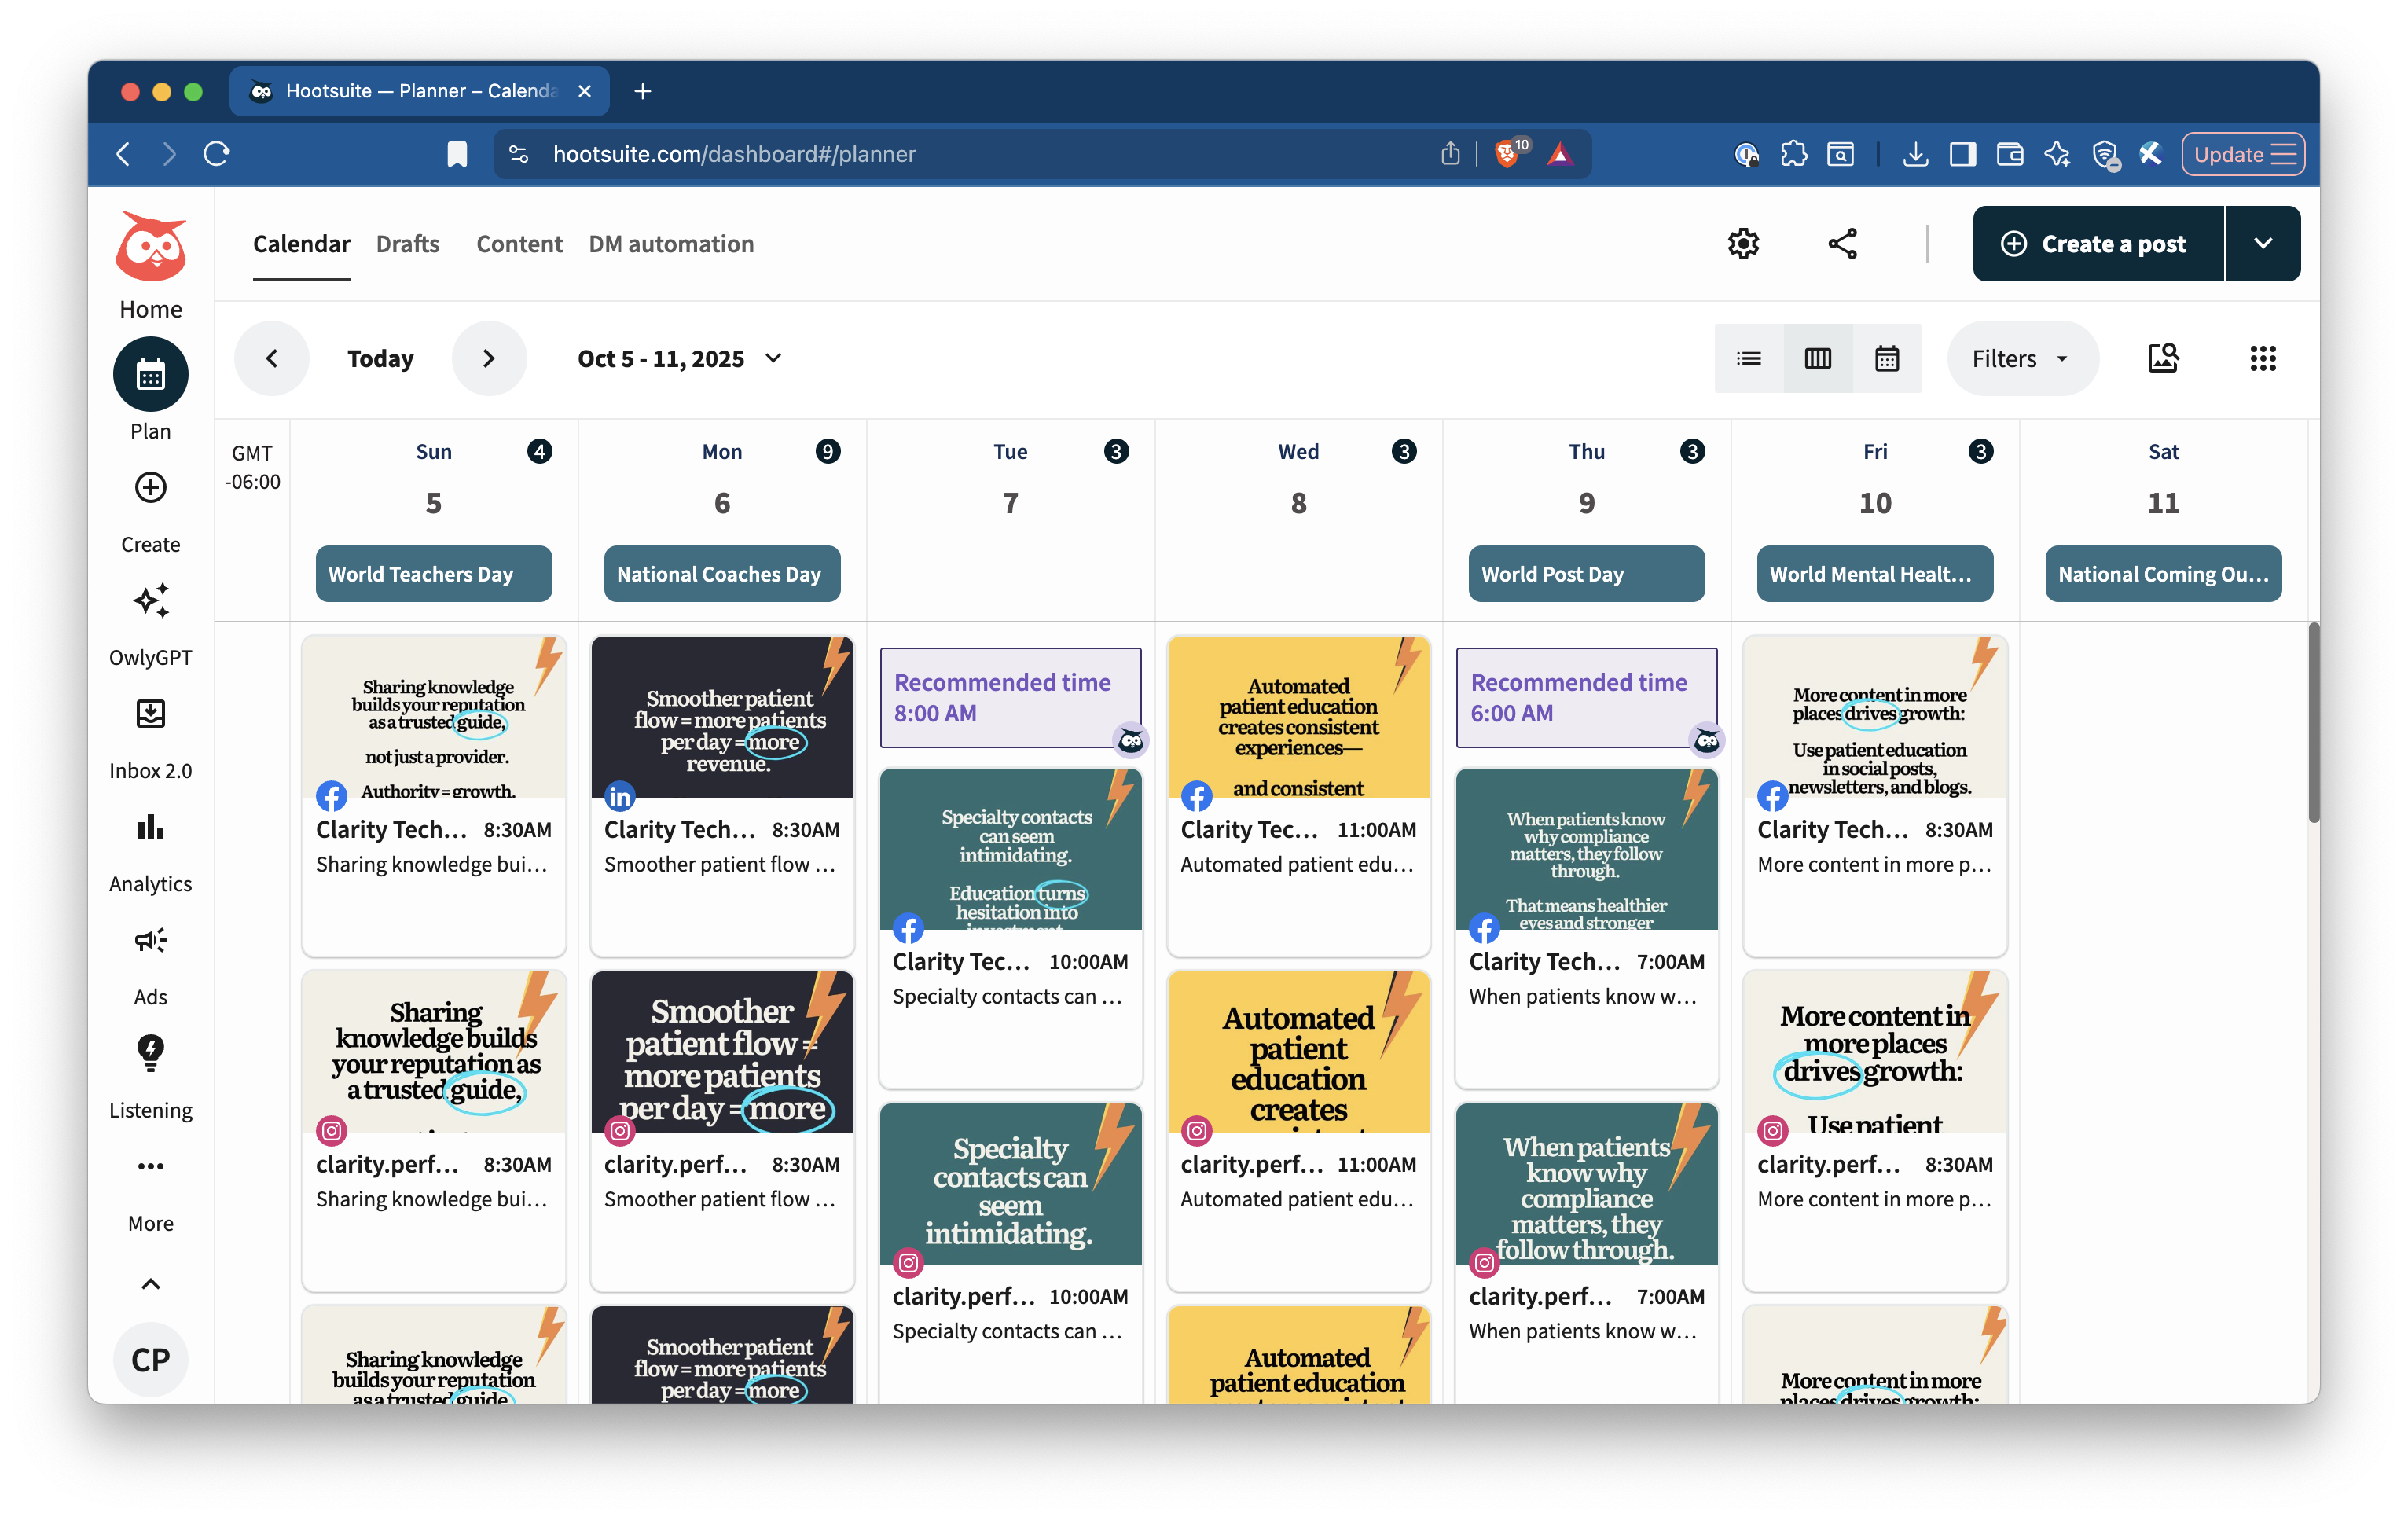The height and width of the screenshot is (1520, 2408).
Task: Open the Ads megaphone icon
Action: click(x=150, y=940)
